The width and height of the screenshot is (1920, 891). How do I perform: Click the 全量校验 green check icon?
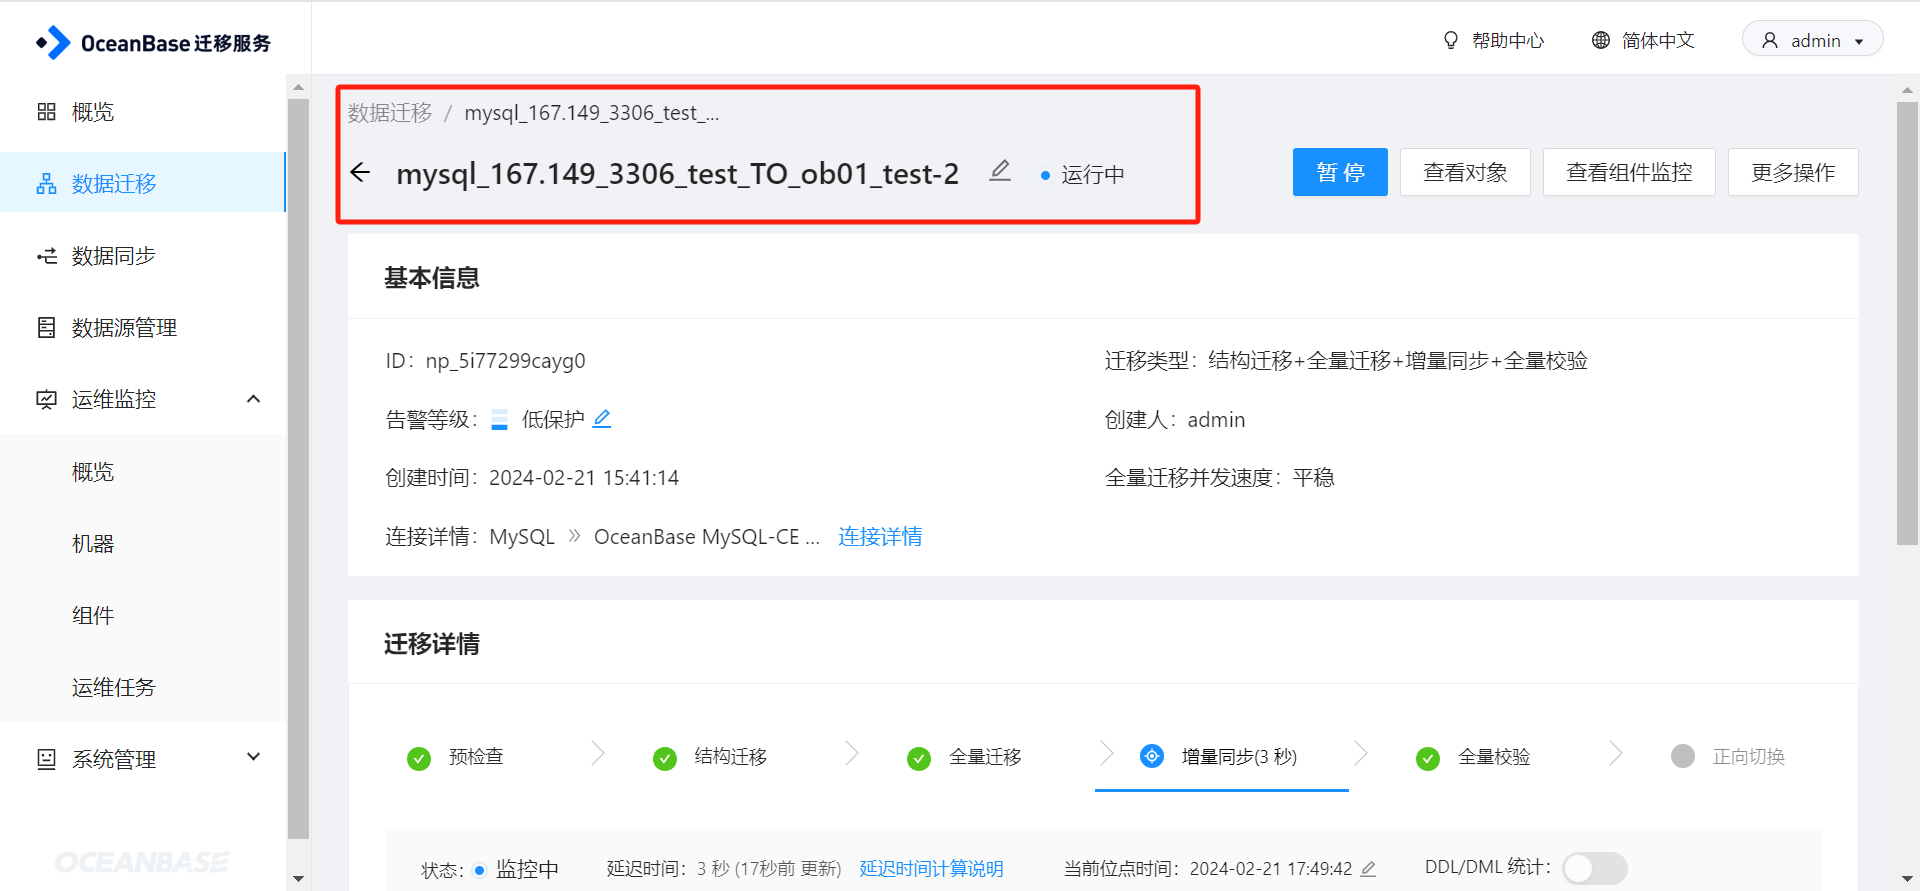point(1428,759)
